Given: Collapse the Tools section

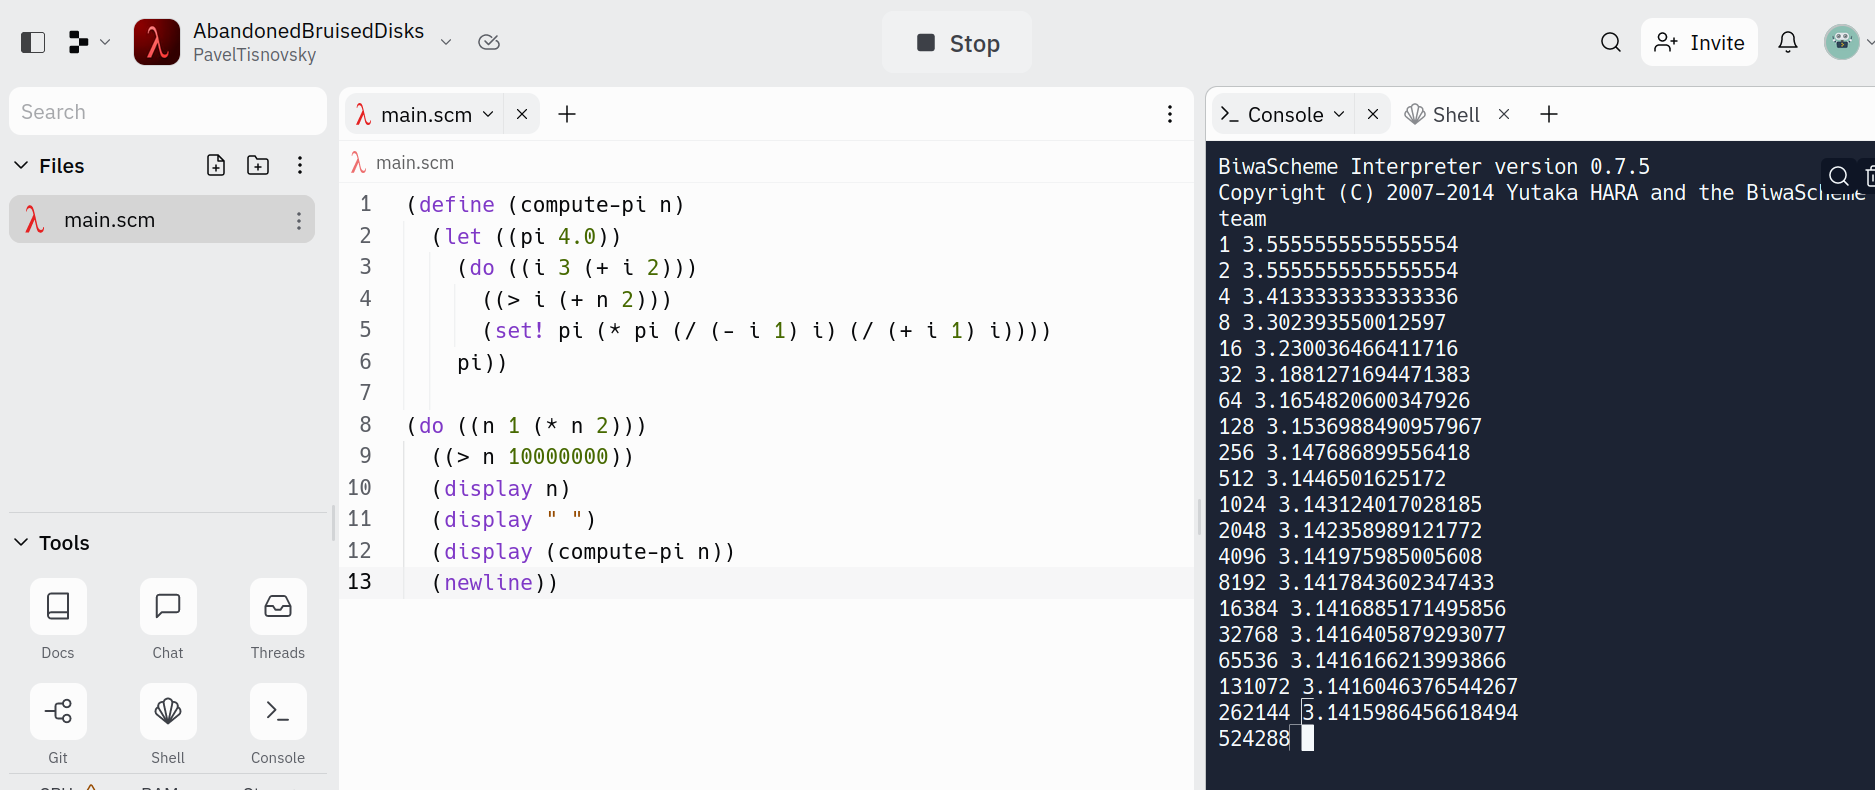Looking at the screenshot, I should [x=21, y=542].
